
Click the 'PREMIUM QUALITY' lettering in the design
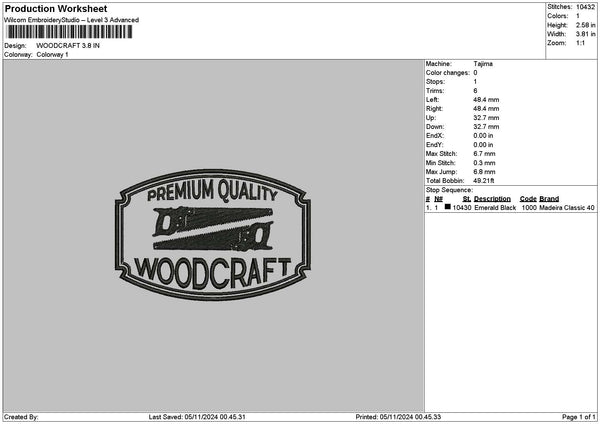(212, 191)
